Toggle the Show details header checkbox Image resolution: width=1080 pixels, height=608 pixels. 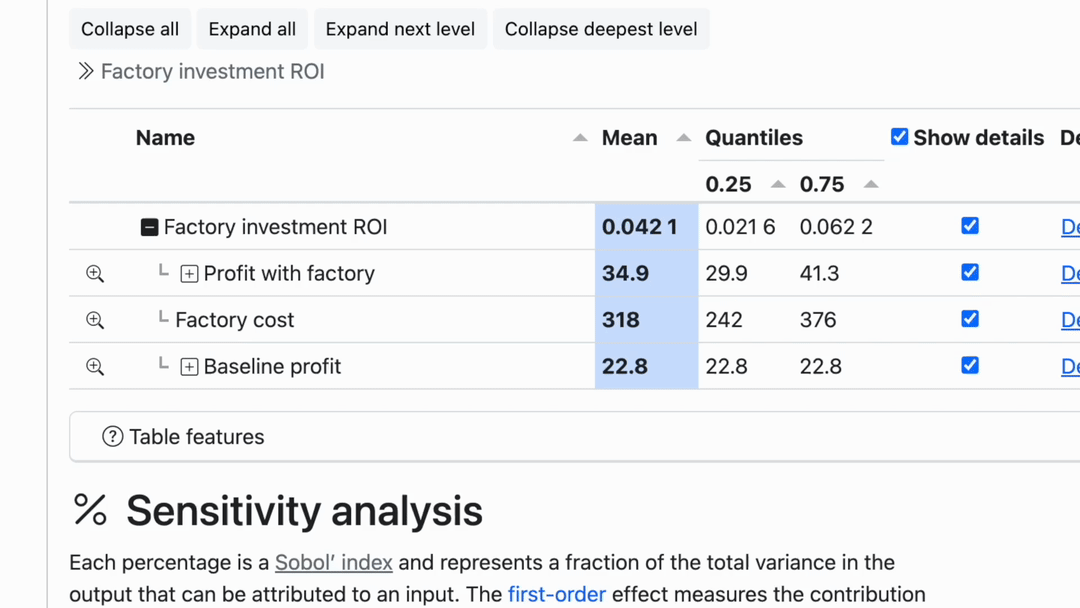tap(900, 137)
